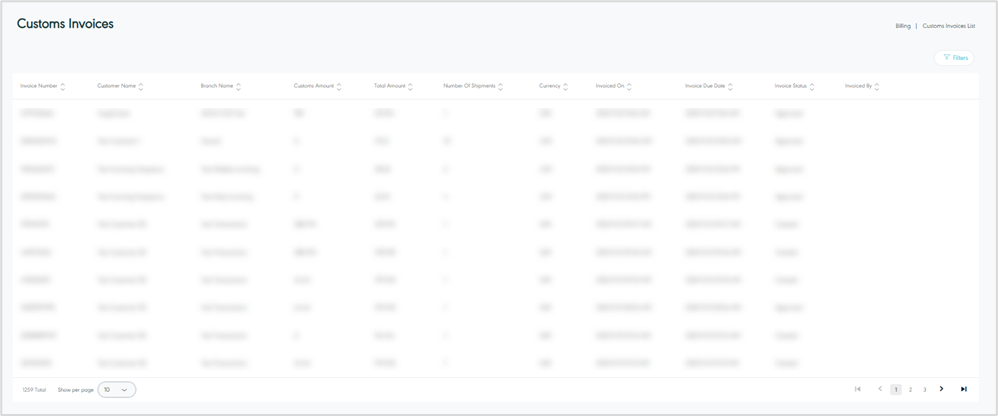998x416 pixels.
Task: Sort by Invoiced On arrows
Action: click(x=630, y=87)
